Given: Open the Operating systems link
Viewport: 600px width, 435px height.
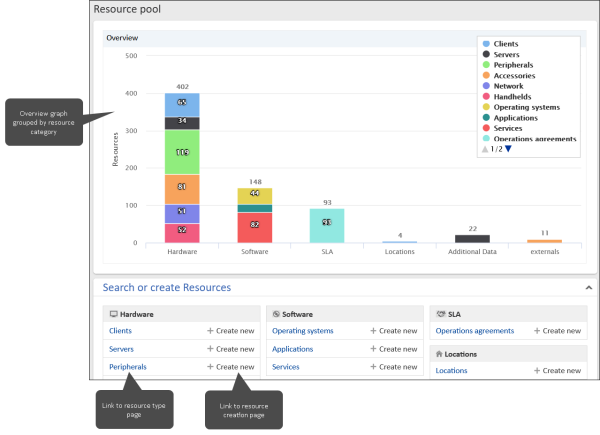Looking at the screenshot, I should point(302,331).
